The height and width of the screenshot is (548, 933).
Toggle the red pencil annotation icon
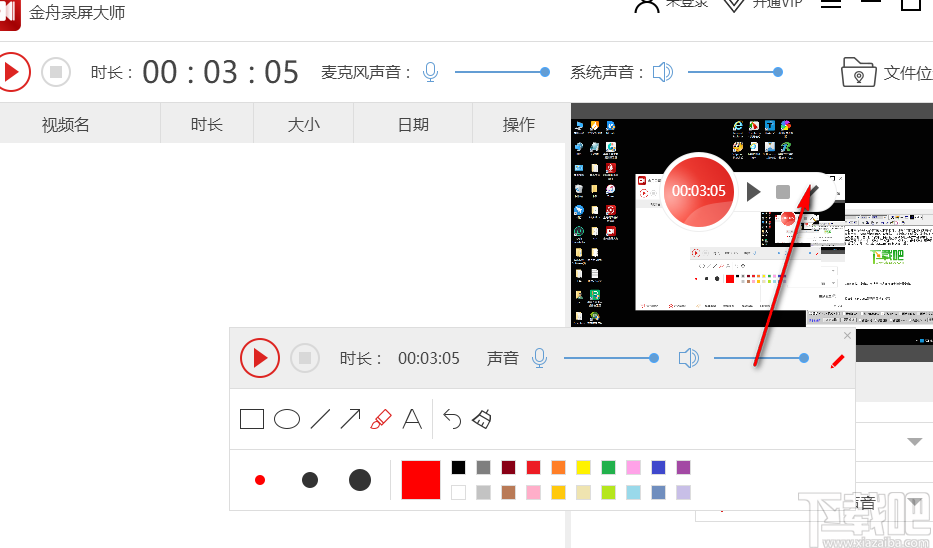tap(838, 361)
